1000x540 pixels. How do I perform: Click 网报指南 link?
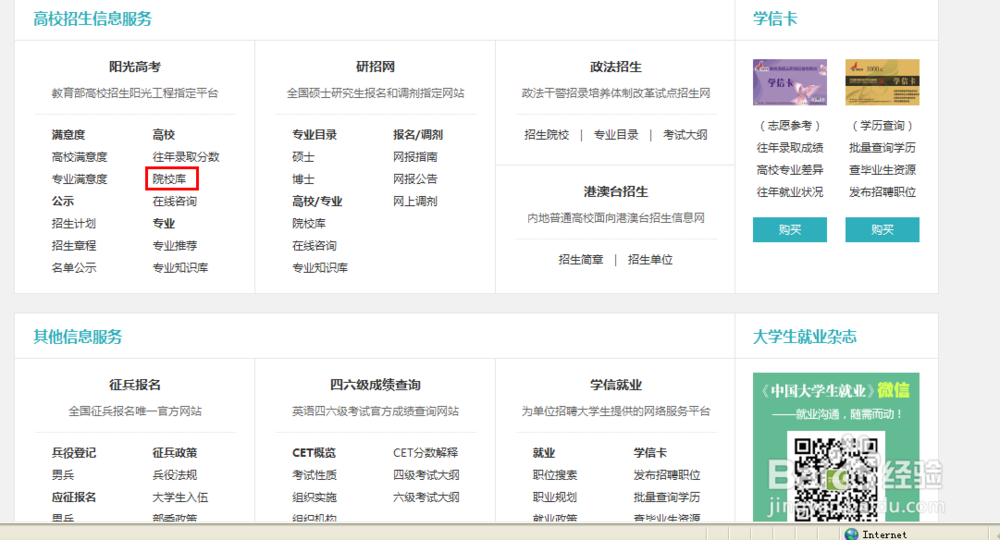tap(415, 157)
